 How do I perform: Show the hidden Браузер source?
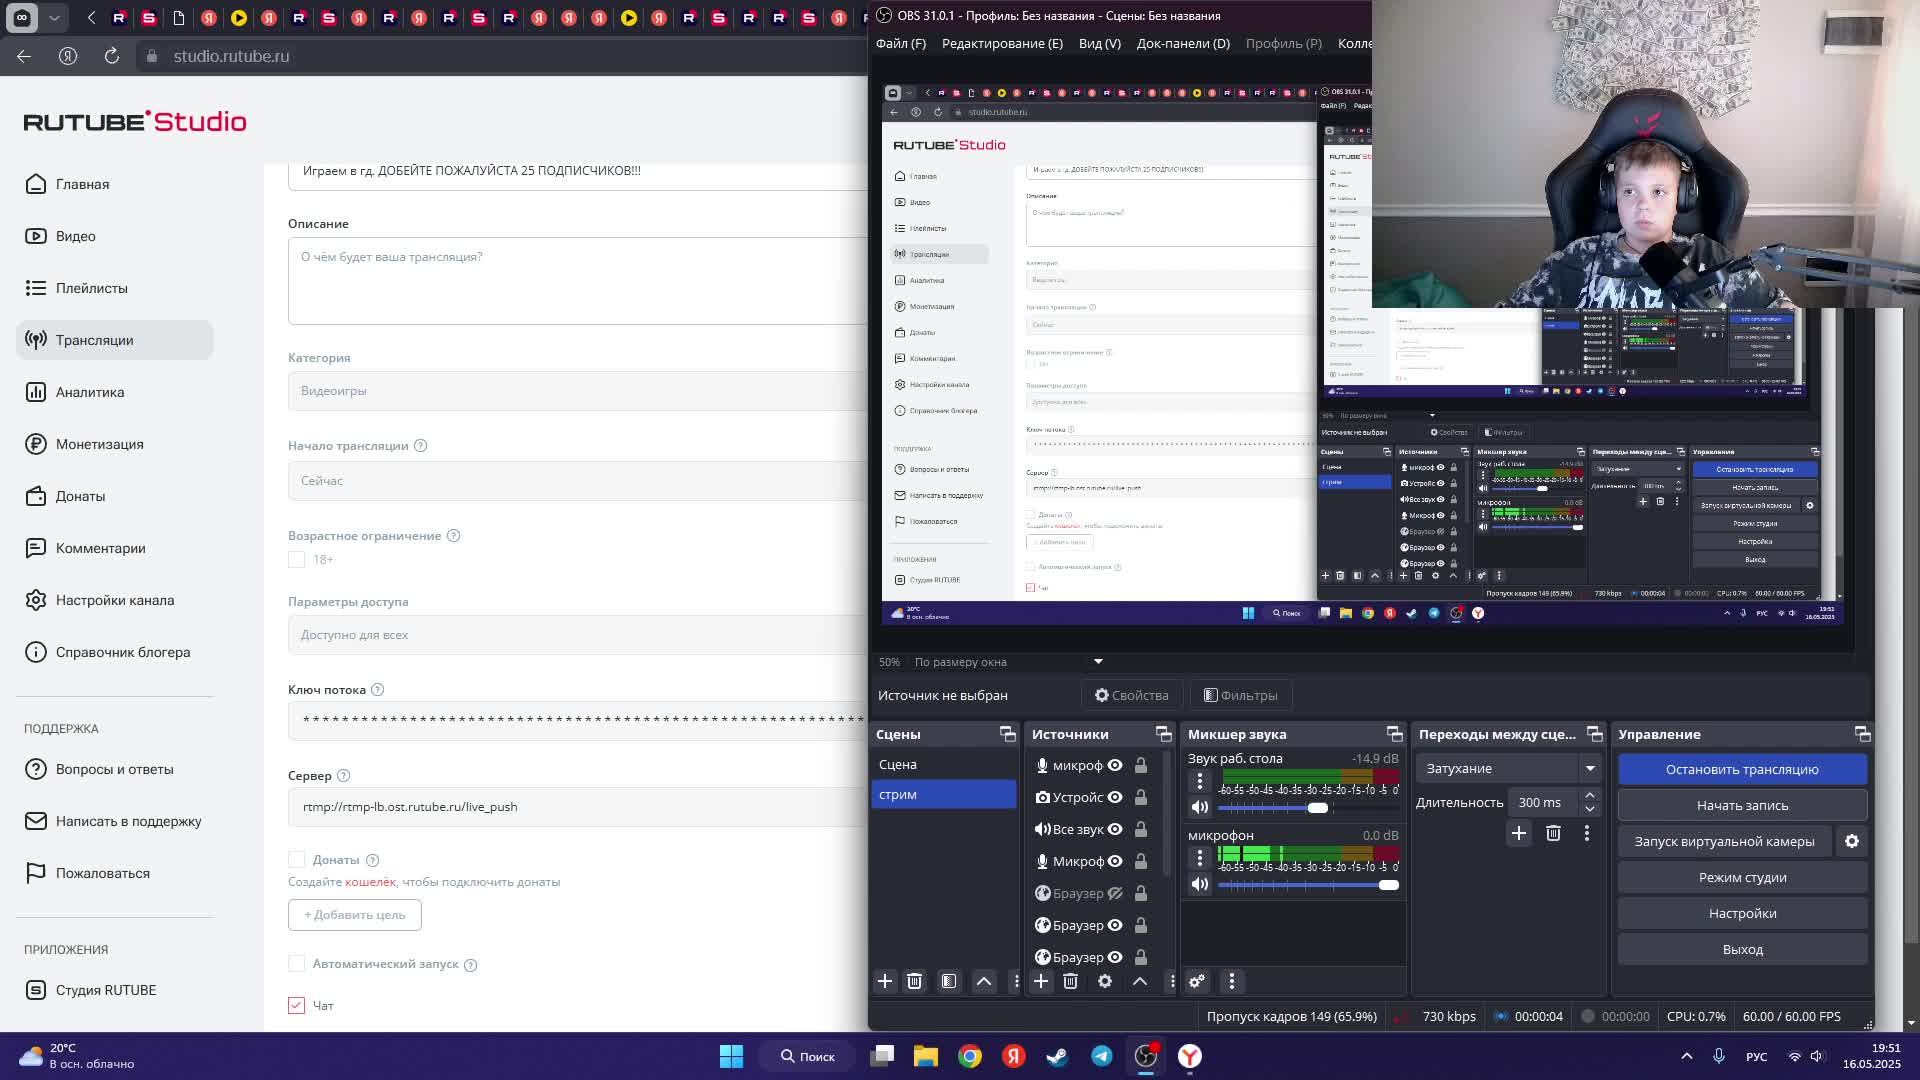coord(1115,894)
